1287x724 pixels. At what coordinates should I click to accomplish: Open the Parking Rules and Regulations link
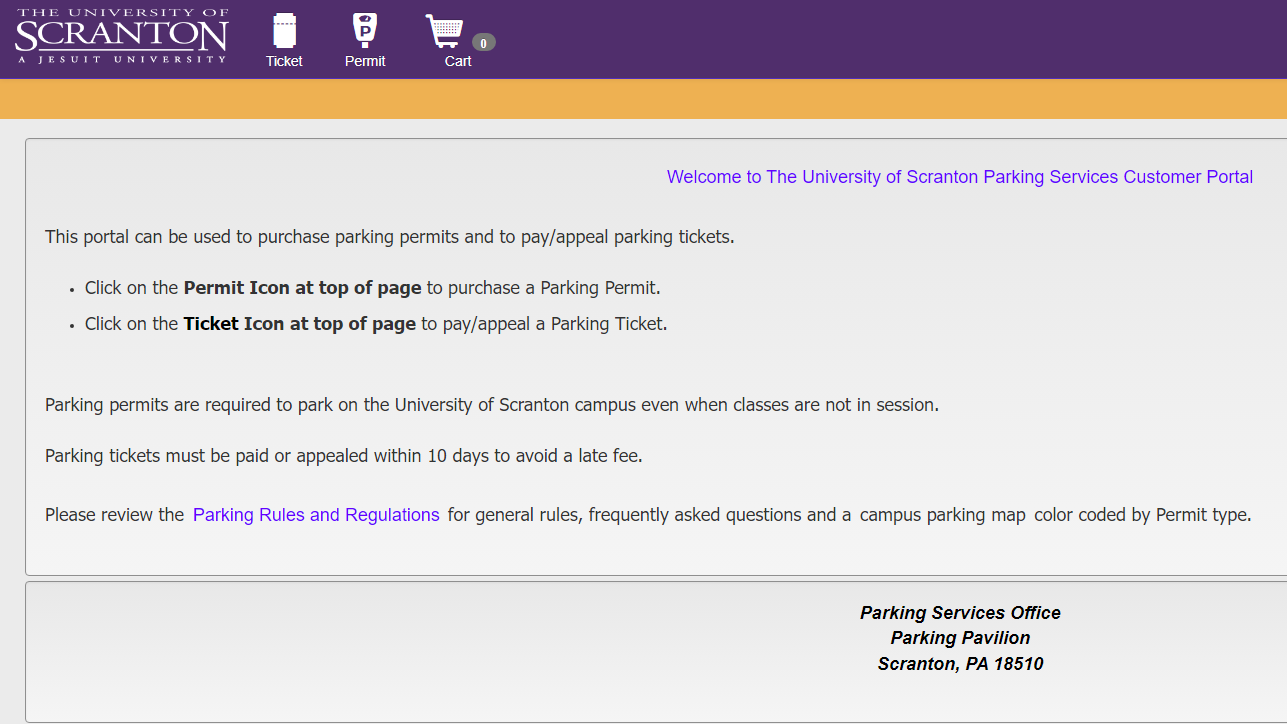(316, 515)
